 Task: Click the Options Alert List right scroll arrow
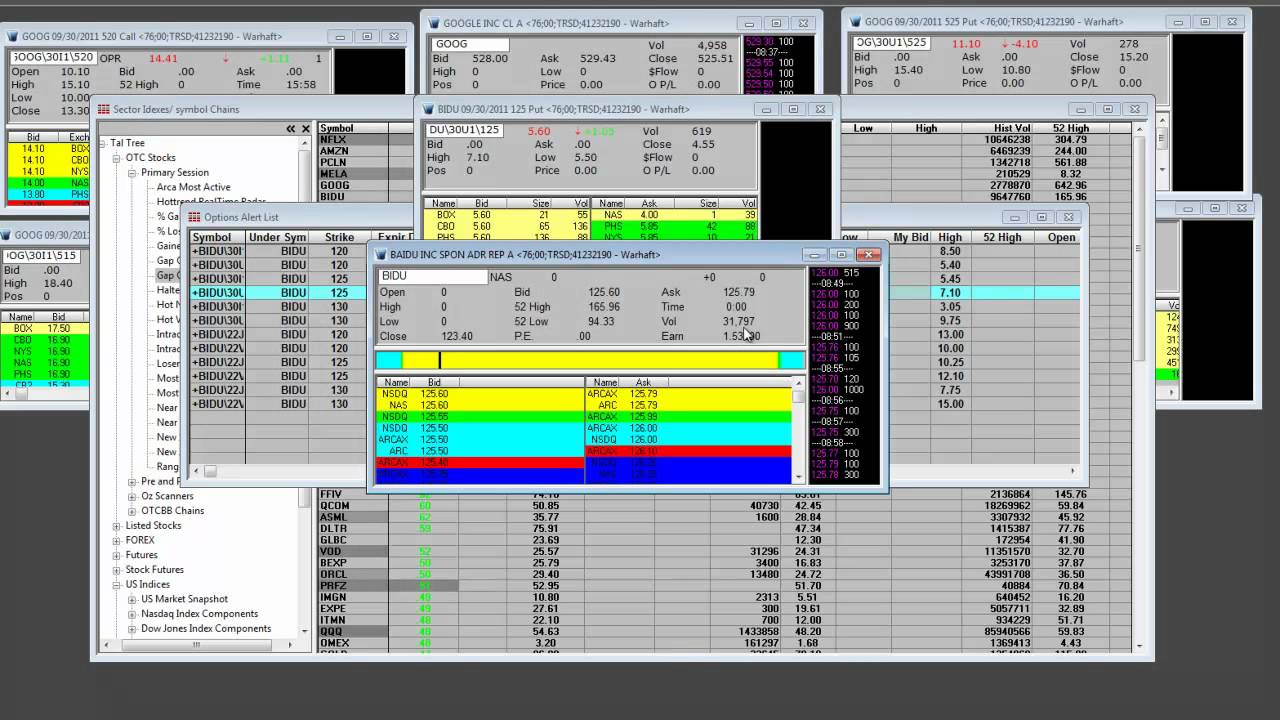pos(1073,470)
